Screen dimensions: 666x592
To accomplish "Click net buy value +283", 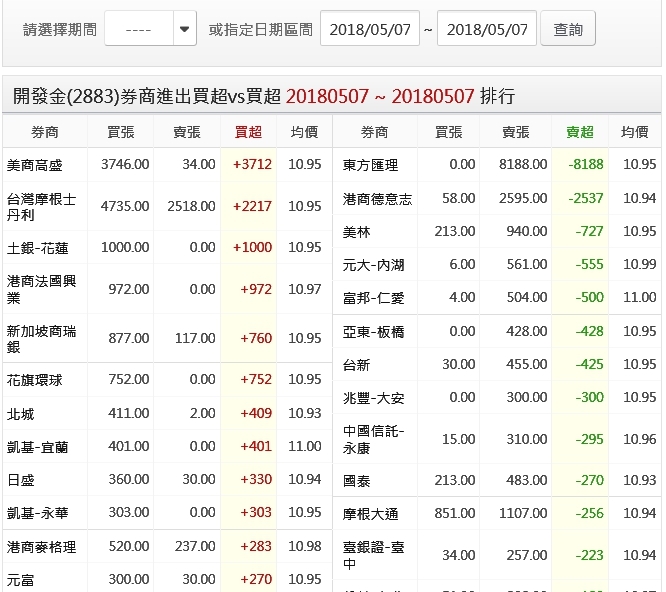I will (256, 546).
